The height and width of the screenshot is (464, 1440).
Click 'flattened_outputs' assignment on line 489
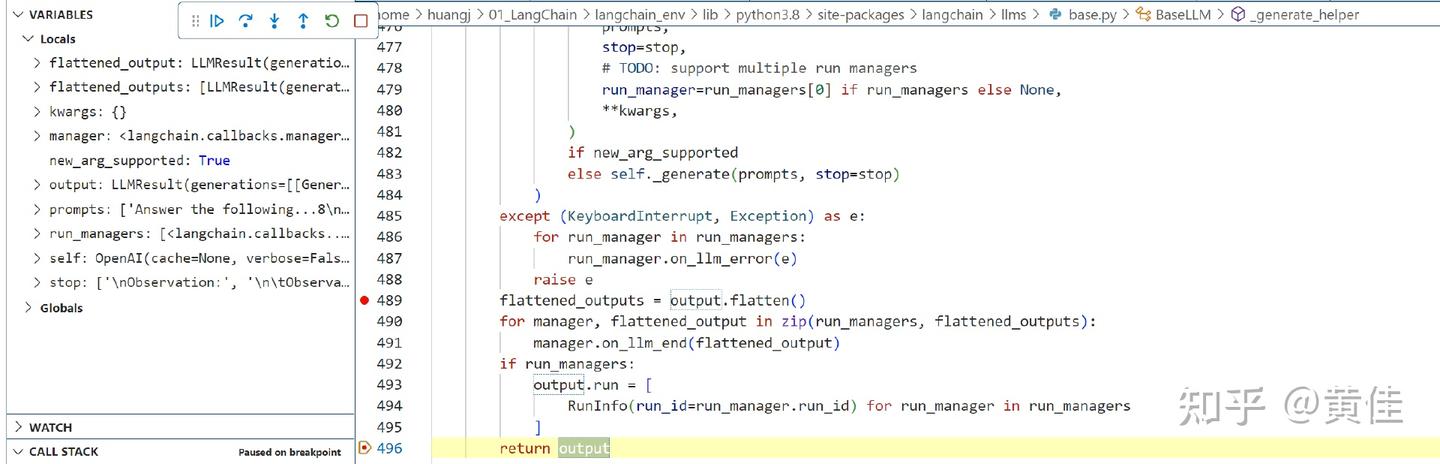572,300
